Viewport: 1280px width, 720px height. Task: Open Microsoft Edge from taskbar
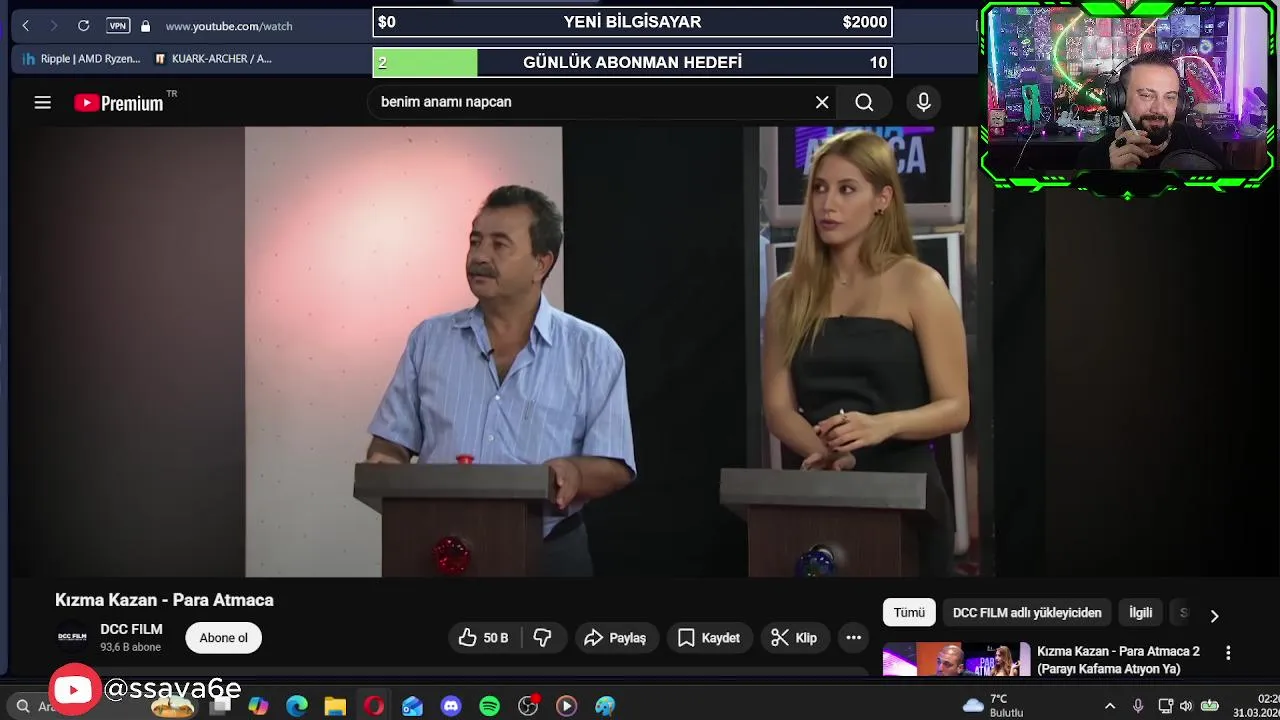tap(297, 706)
